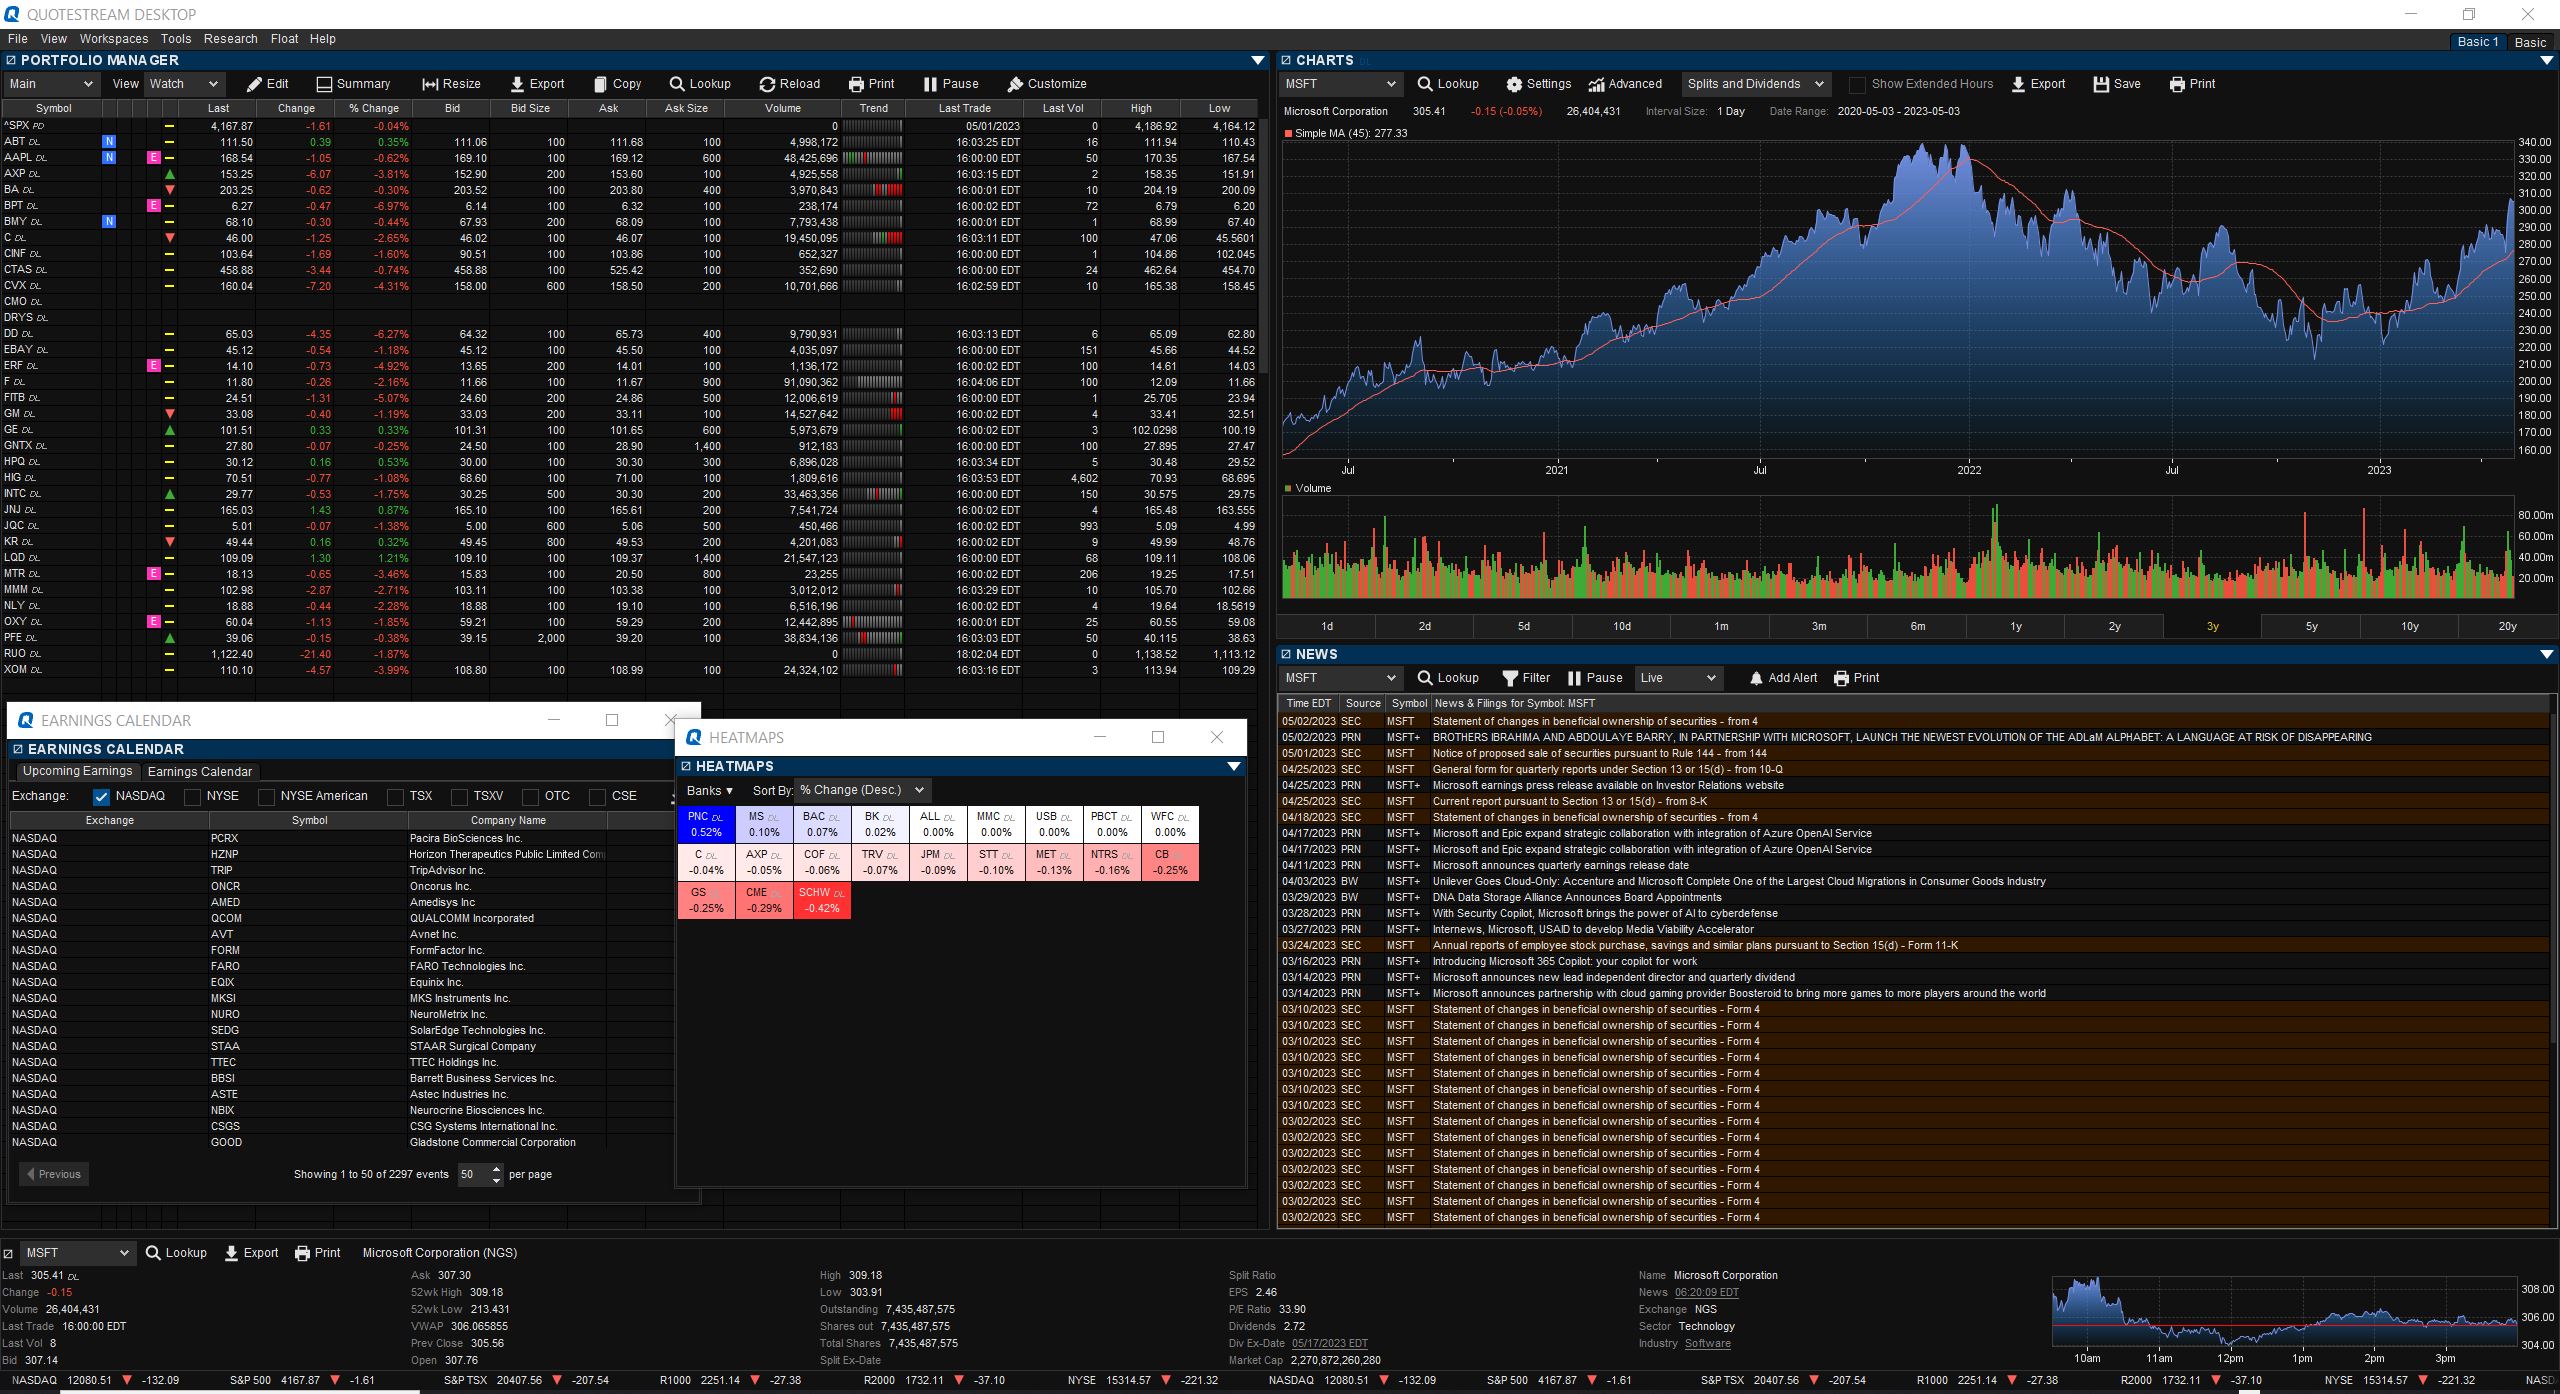
Task: Check the NYSE exchange filter
Action: [192, 797]
